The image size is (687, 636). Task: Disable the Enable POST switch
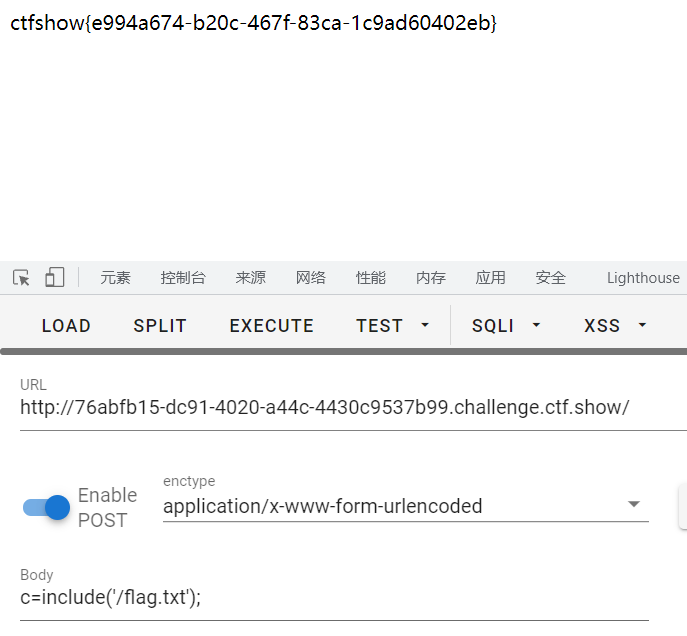(46, 507)
